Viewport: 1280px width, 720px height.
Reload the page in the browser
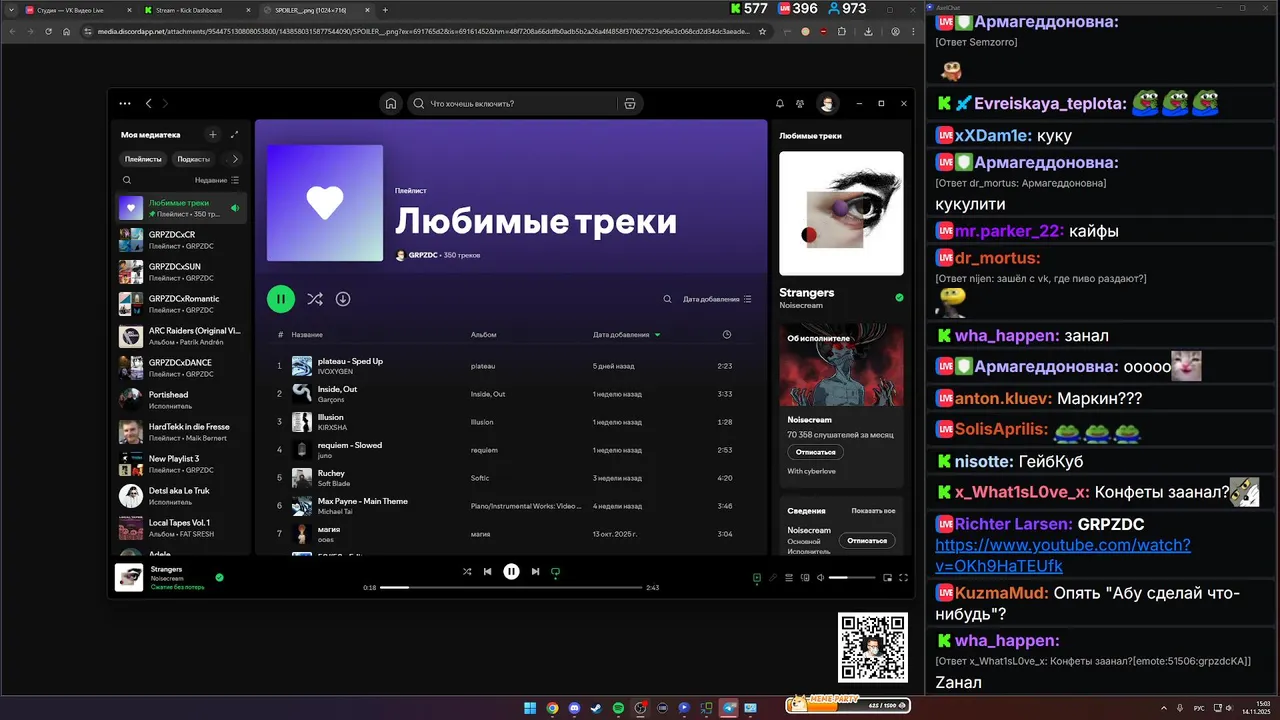[x=48, y=31]
